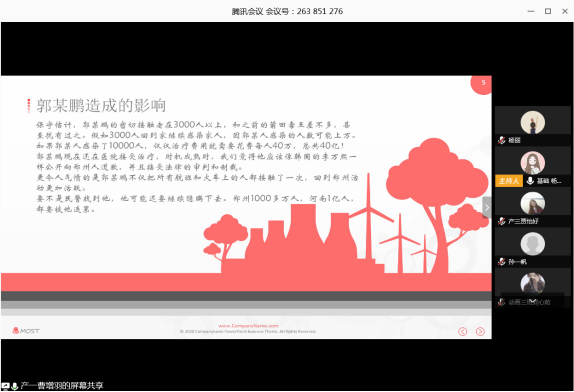This screenshot has height=392, width=574.
Task: Select the orange 主持人 host badge
Action: pos(509,181)
